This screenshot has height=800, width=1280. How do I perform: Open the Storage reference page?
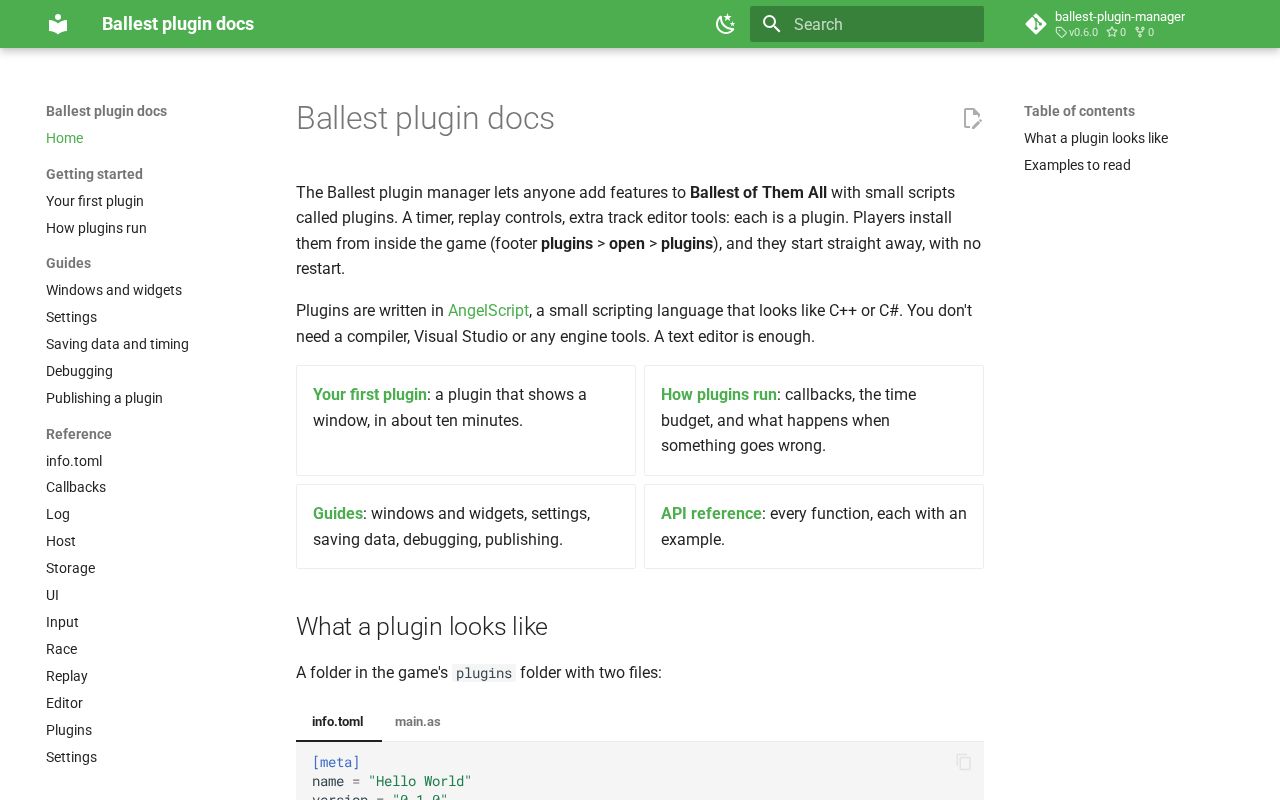(x=70, y=568)
